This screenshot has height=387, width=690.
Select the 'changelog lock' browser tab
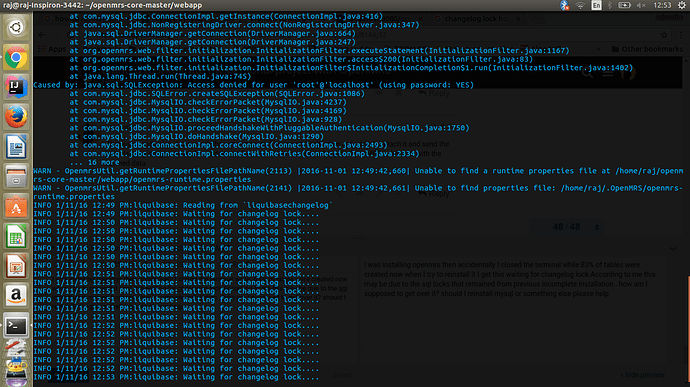click(x=475, y=18)
